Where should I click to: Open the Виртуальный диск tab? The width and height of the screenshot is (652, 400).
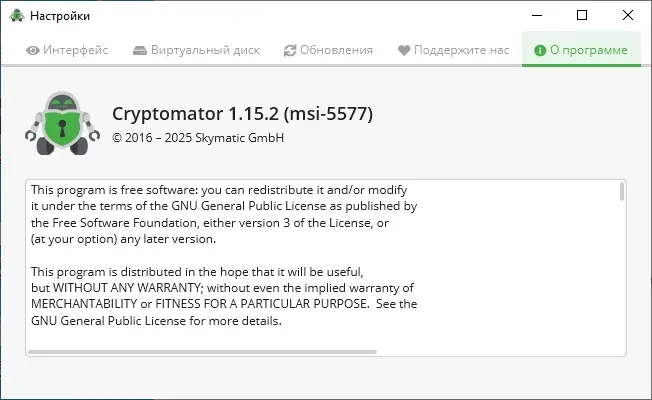point(196,50)
